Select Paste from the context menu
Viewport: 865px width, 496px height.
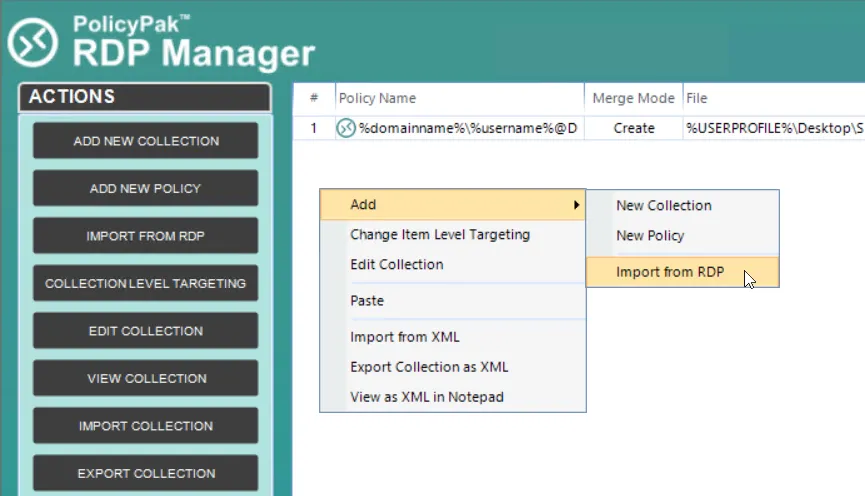tap(452, 301)
